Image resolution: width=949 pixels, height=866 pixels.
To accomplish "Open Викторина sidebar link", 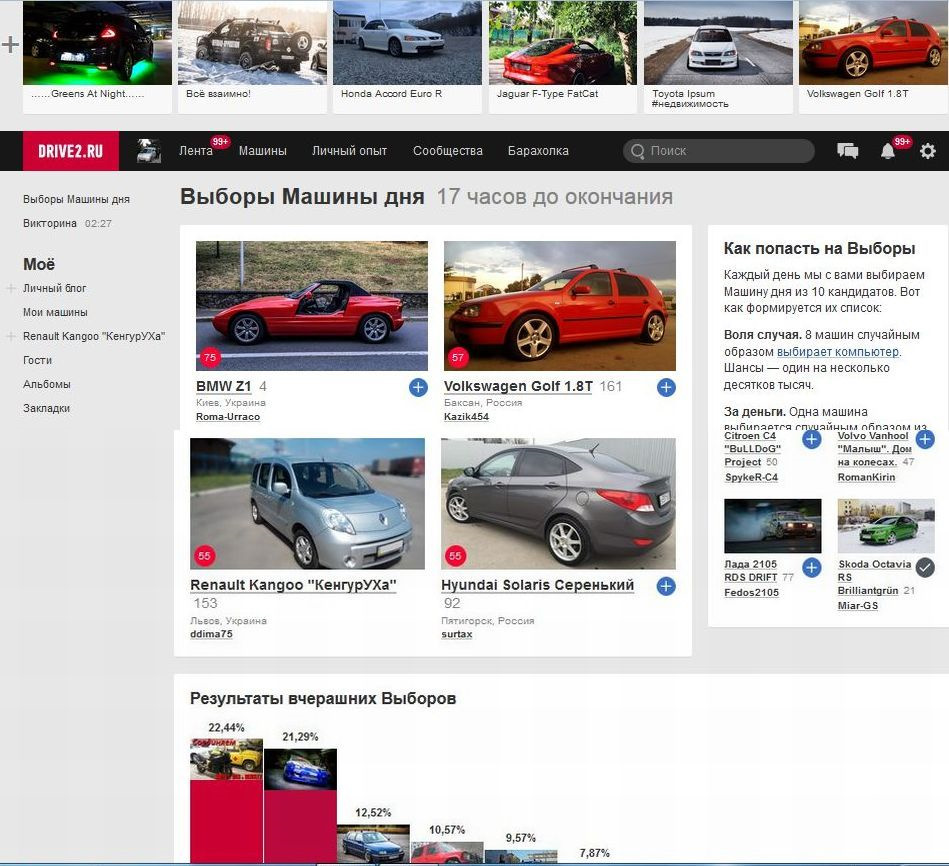I will pyautogui.click(x=50, y=223).
